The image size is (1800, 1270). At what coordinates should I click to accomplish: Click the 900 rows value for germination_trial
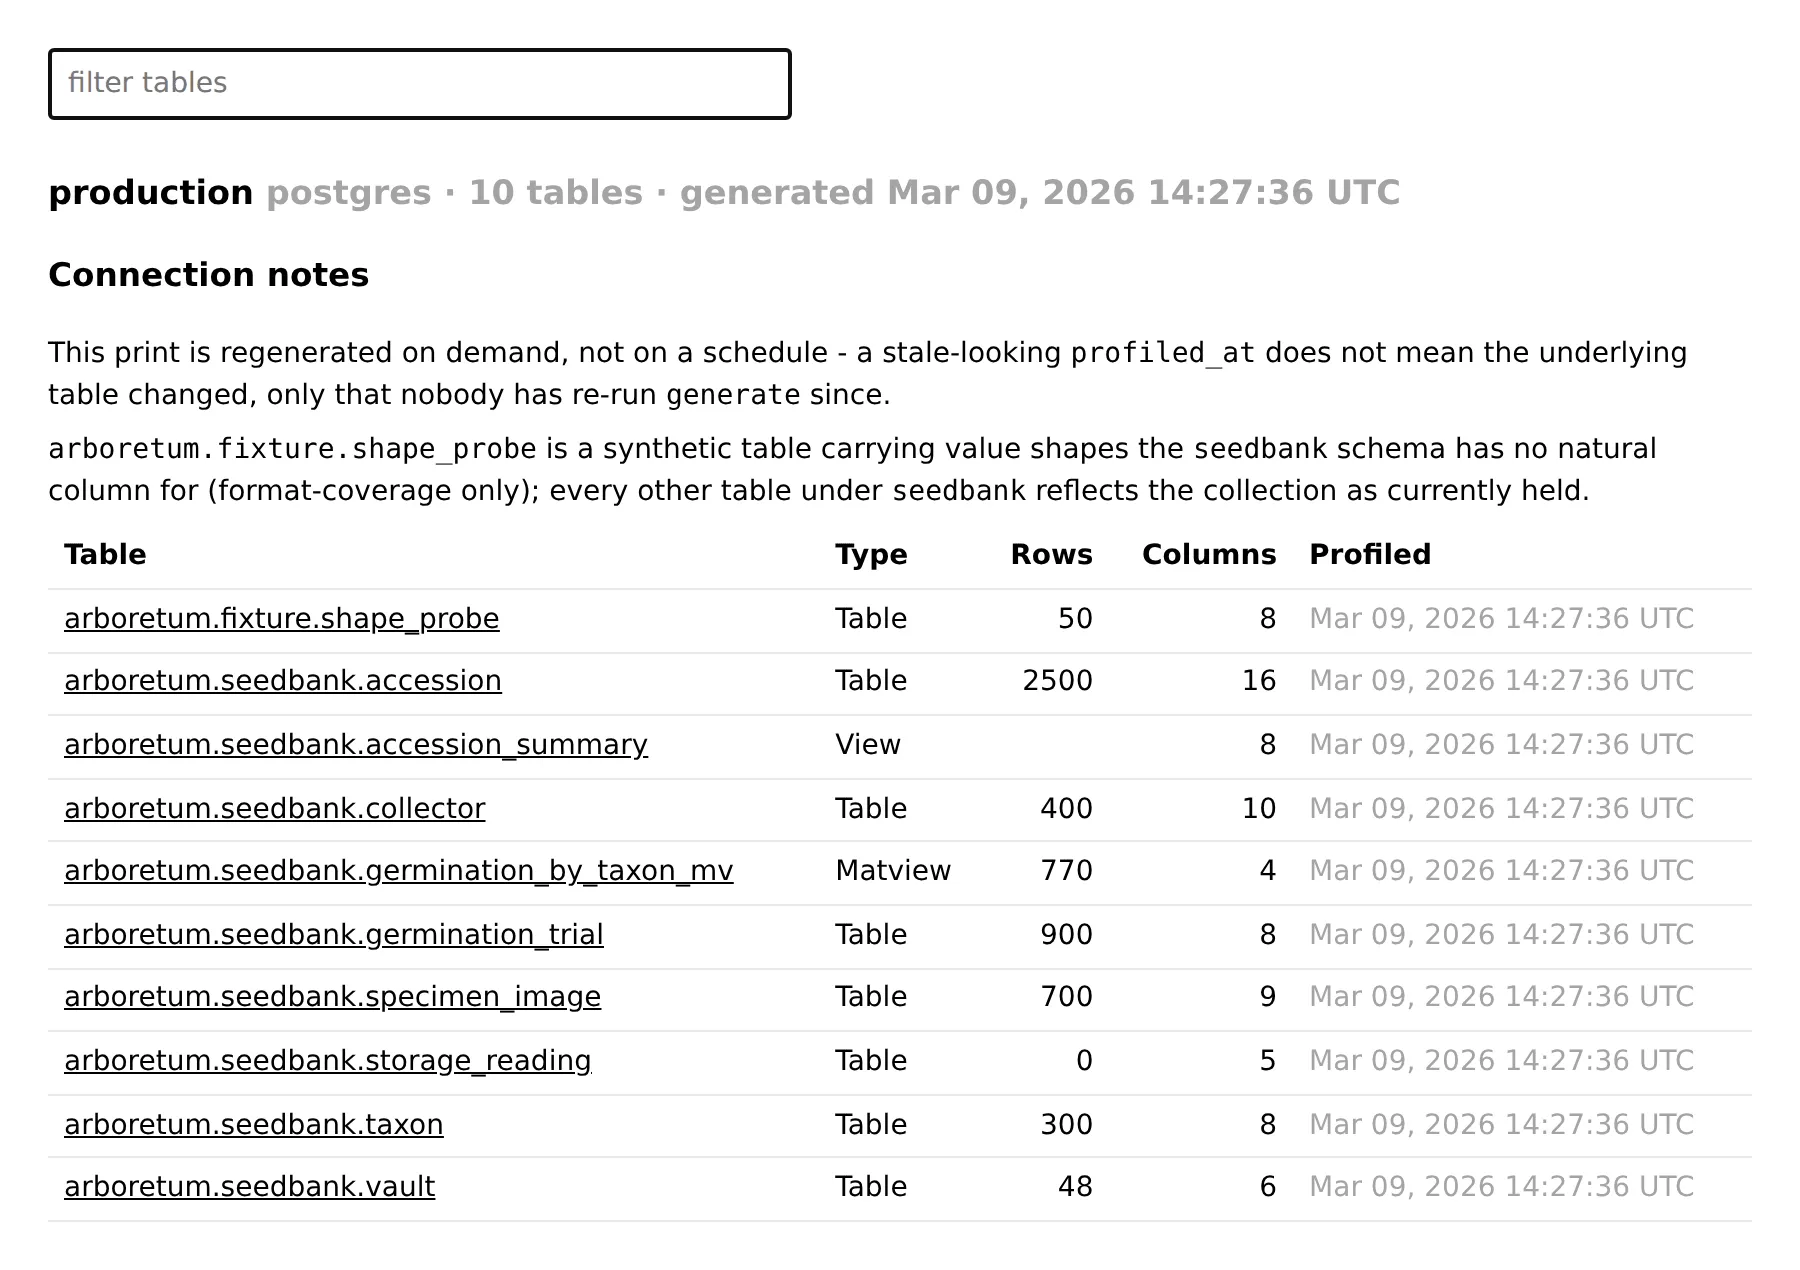click(1066, 935)
